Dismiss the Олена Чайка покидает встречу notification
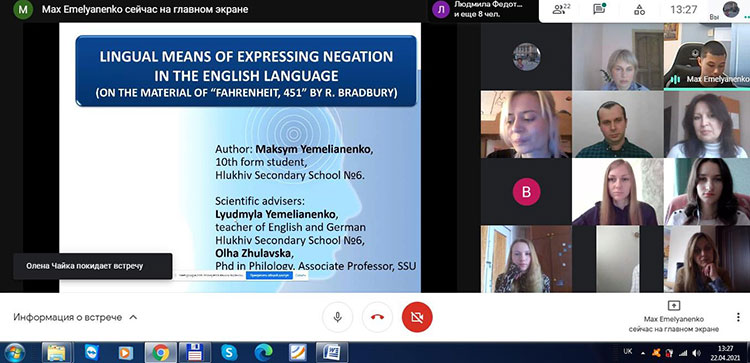The image size is (750, 363). pos(92,266)
